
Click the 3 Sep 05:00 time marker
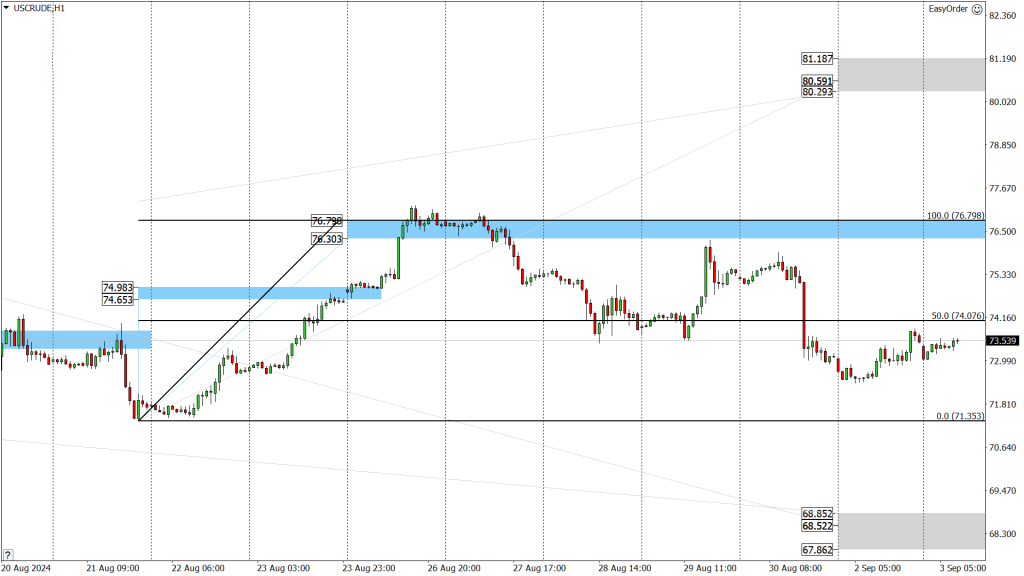tap(963, 568)
